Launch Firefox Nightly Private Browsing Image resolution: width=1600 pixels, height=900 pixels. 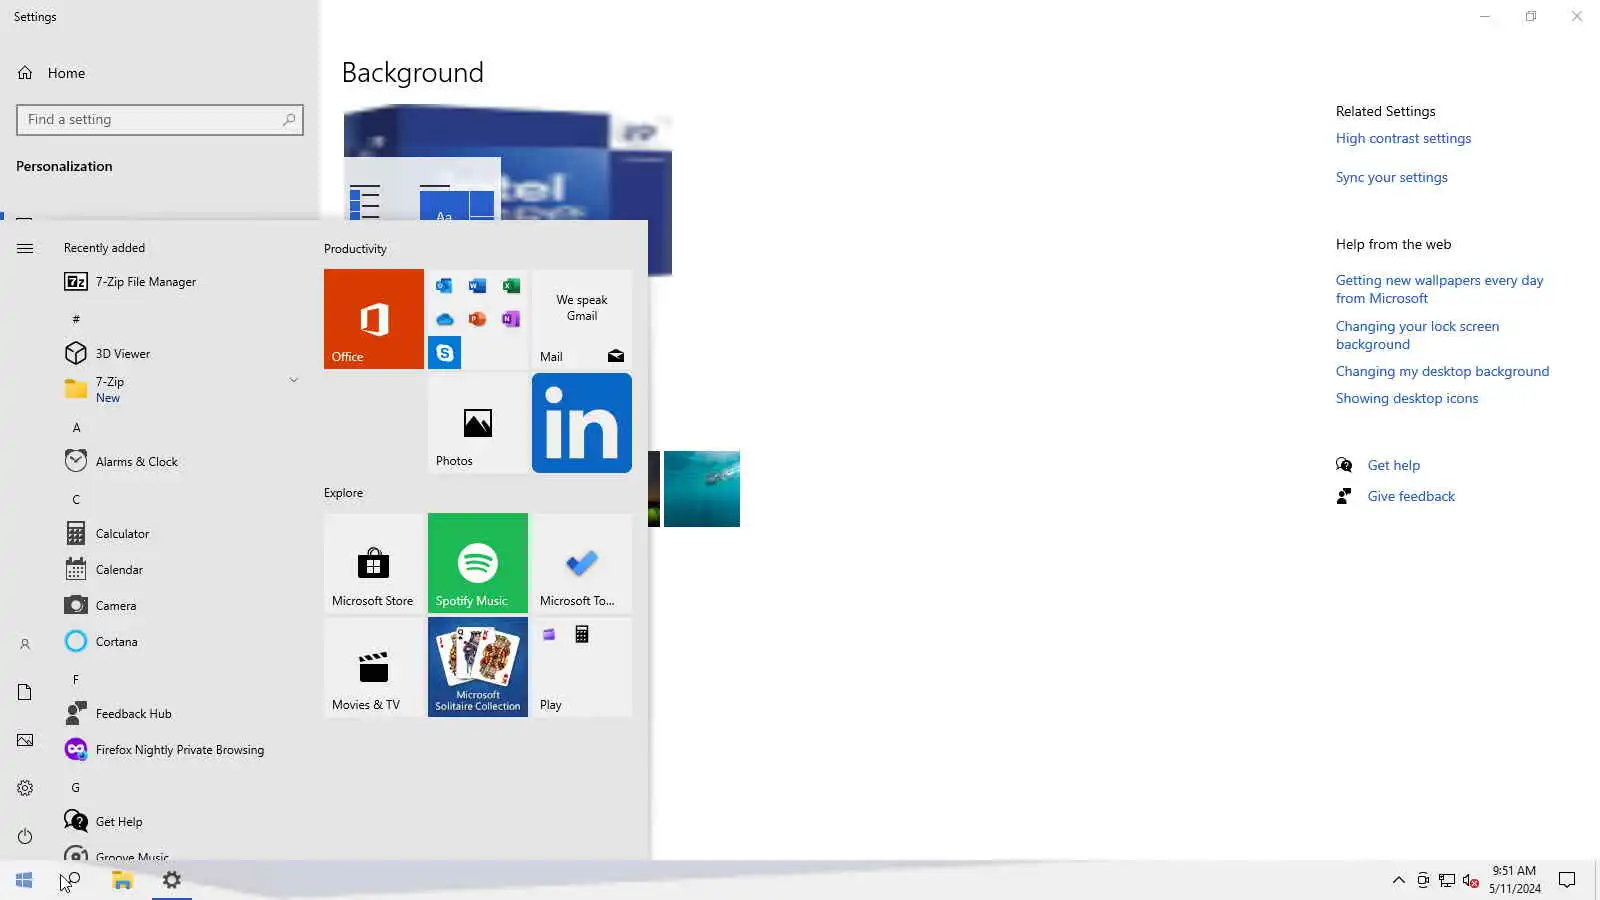click(x=180, y=750)
